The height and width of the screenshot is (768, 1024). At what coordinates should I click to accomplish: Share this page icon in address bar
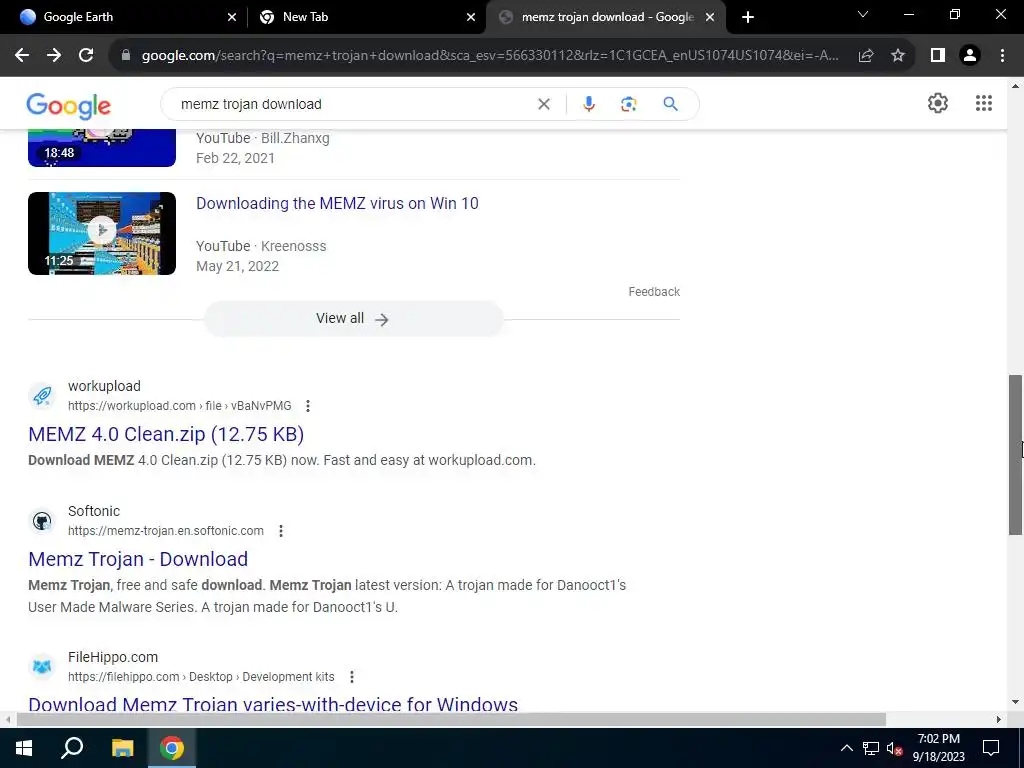(866, 56)
